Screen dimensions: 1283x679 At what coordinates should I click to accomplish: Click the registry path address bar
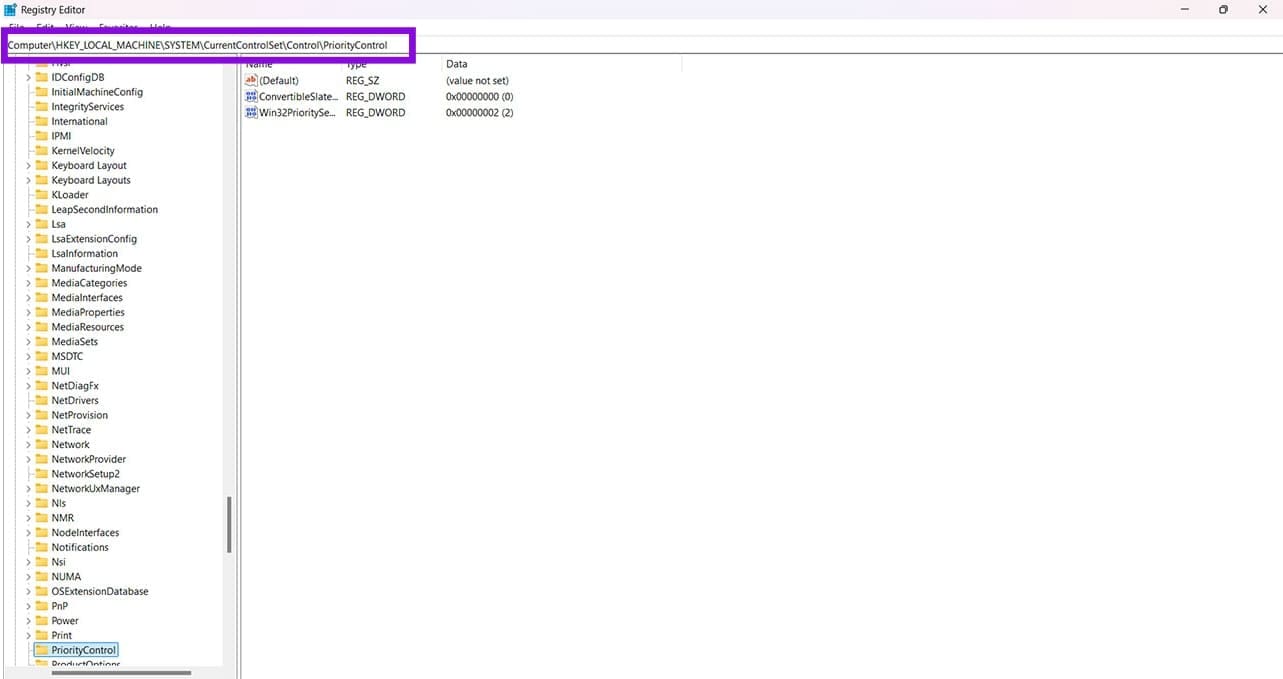(x=209, y=45)
